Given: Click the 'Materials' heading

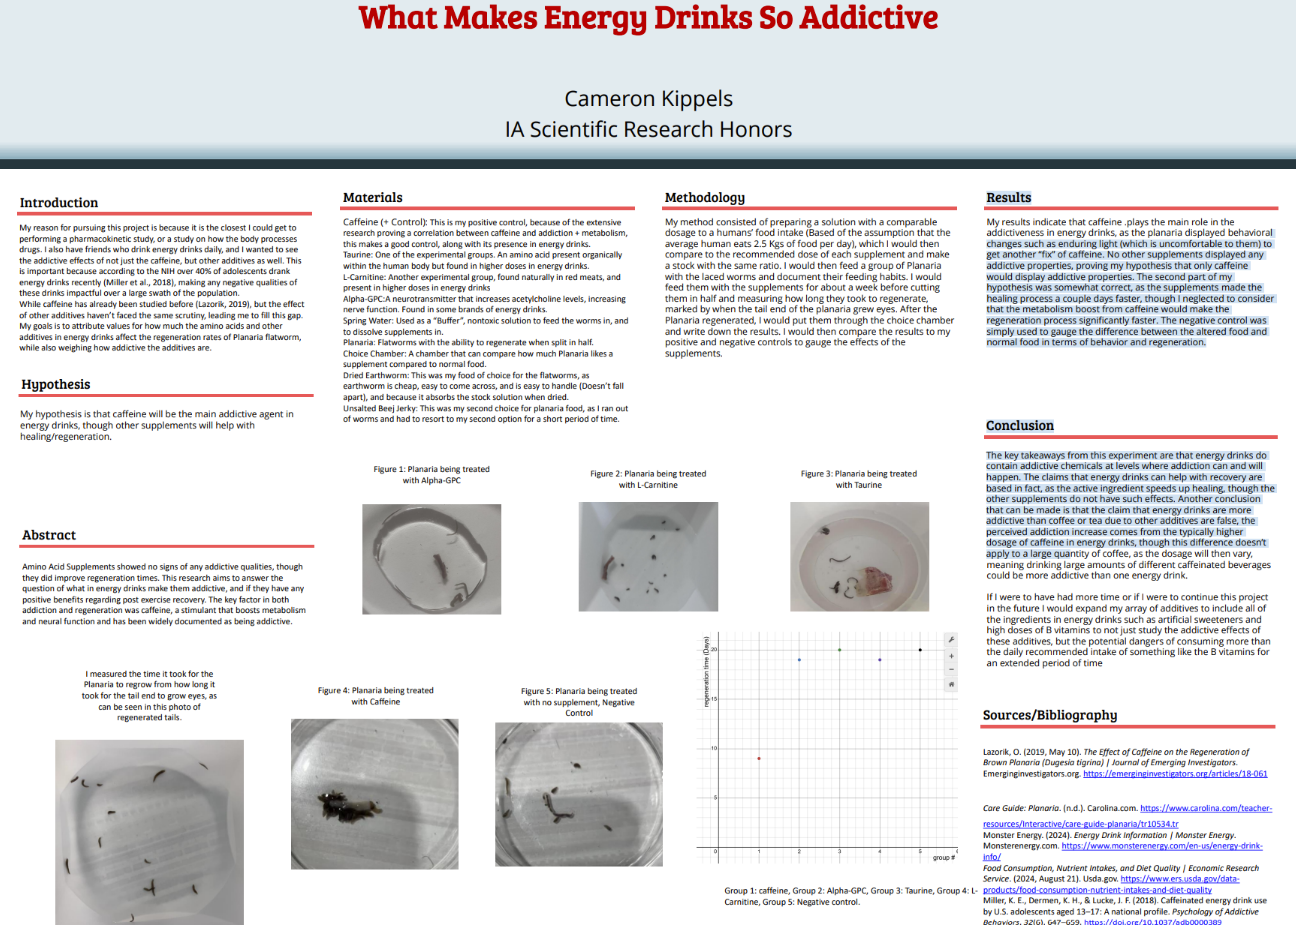Looking at the screenshot, I should coord(373,198).
